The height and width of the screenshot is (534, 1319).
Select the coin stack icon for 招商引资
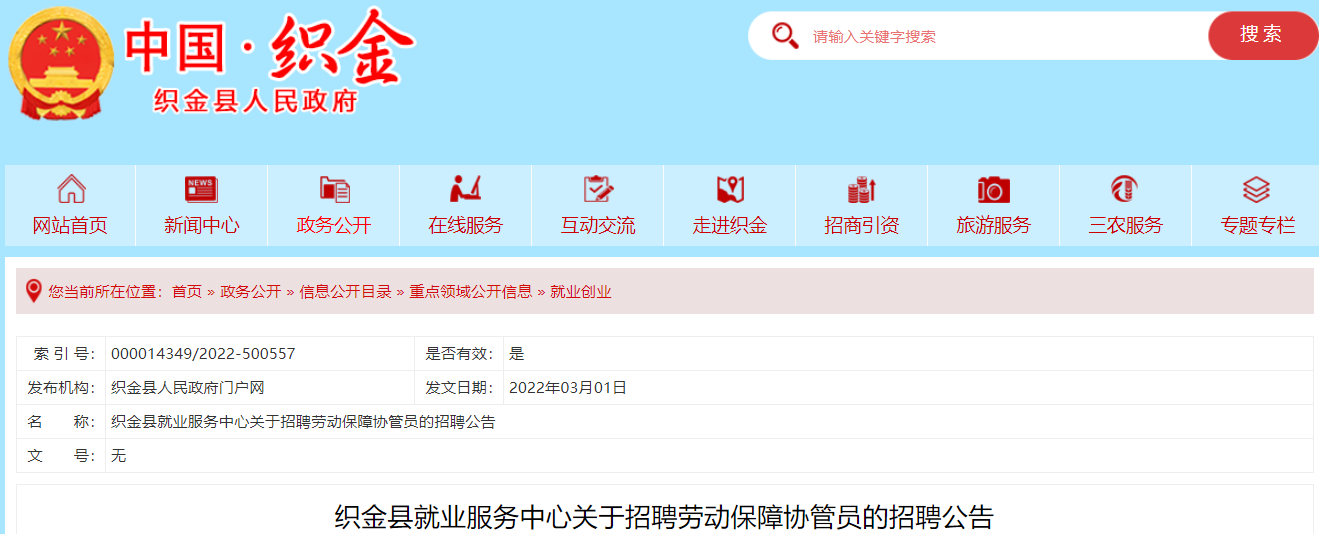pos(861,189)
